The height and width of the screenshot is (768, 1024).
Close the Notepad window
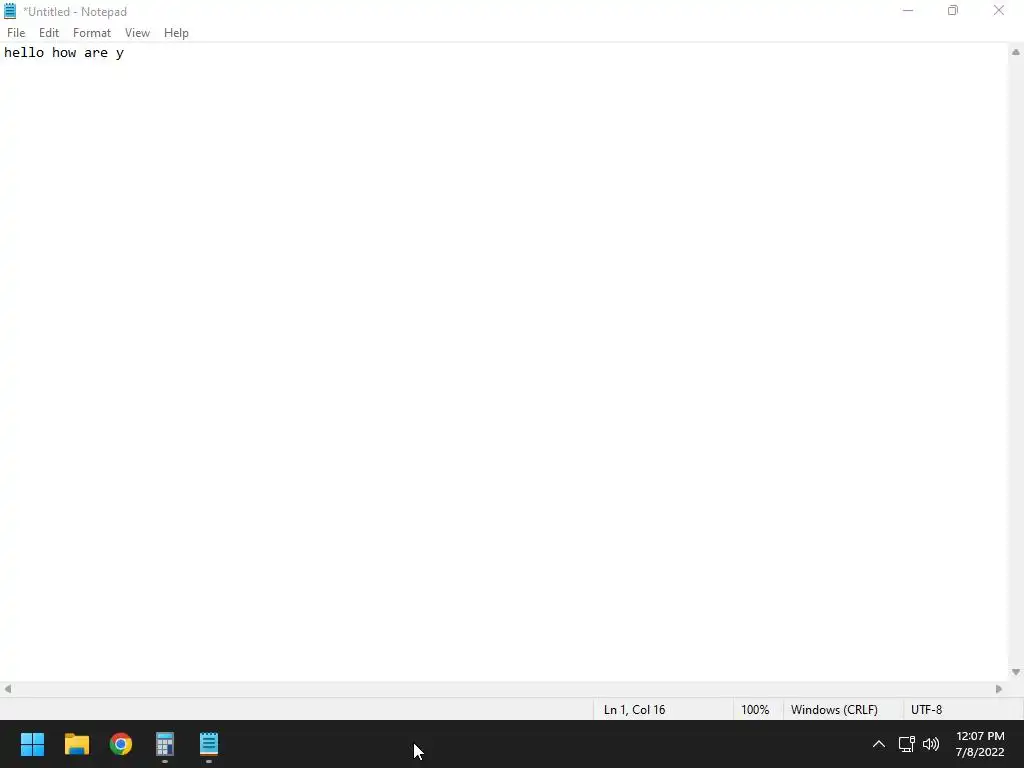[999, 10]
